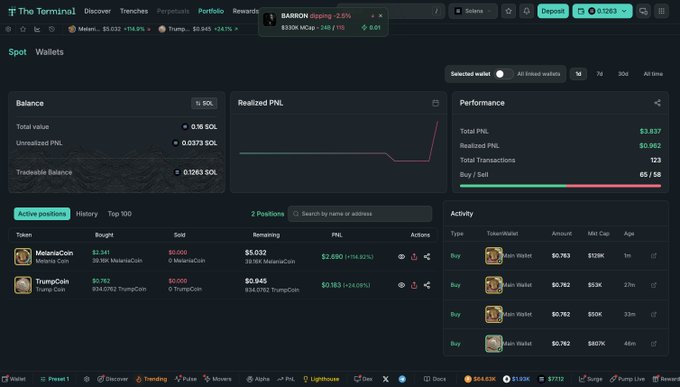Click the bottom bar settings gear
Image resolution: width=680 pixels, height=387 pixels.
(x=86, y=379)
